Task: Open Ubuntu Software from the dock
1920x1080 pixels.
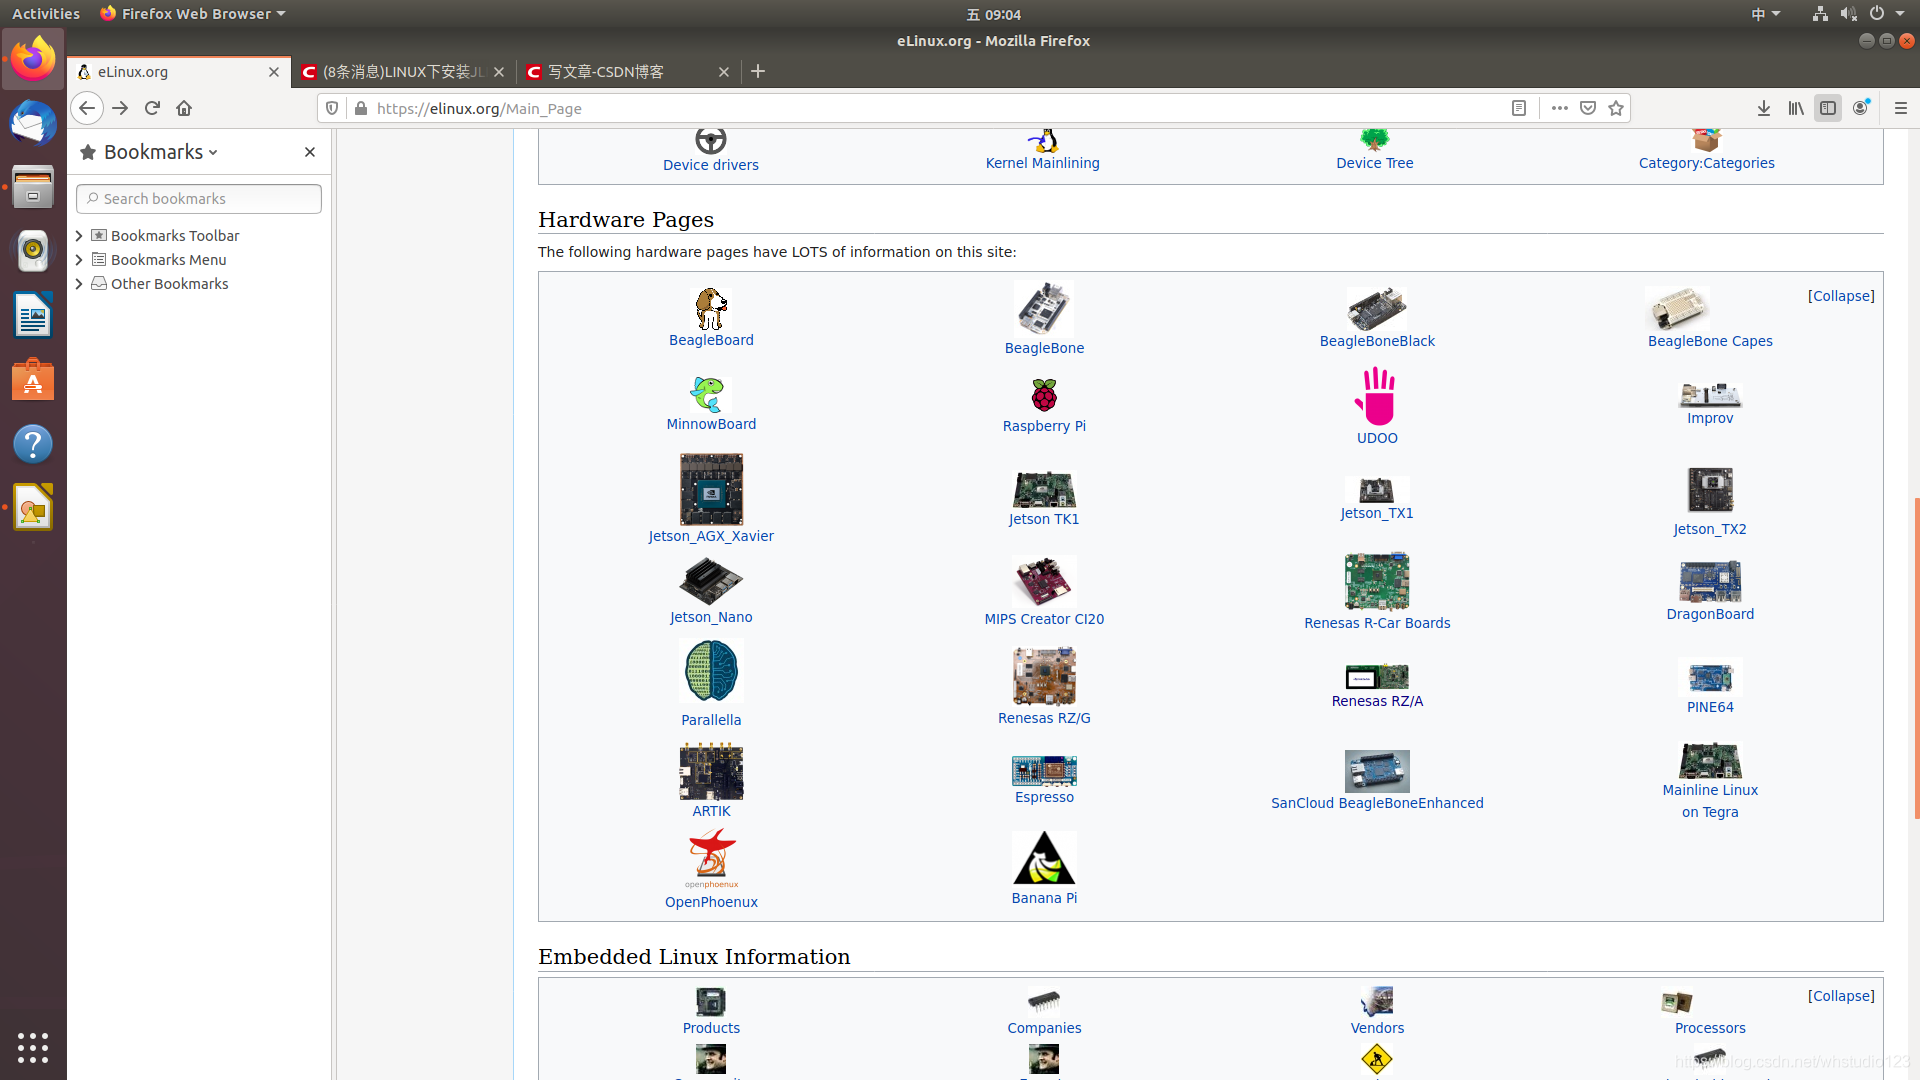Action: [x=33, y=380]
